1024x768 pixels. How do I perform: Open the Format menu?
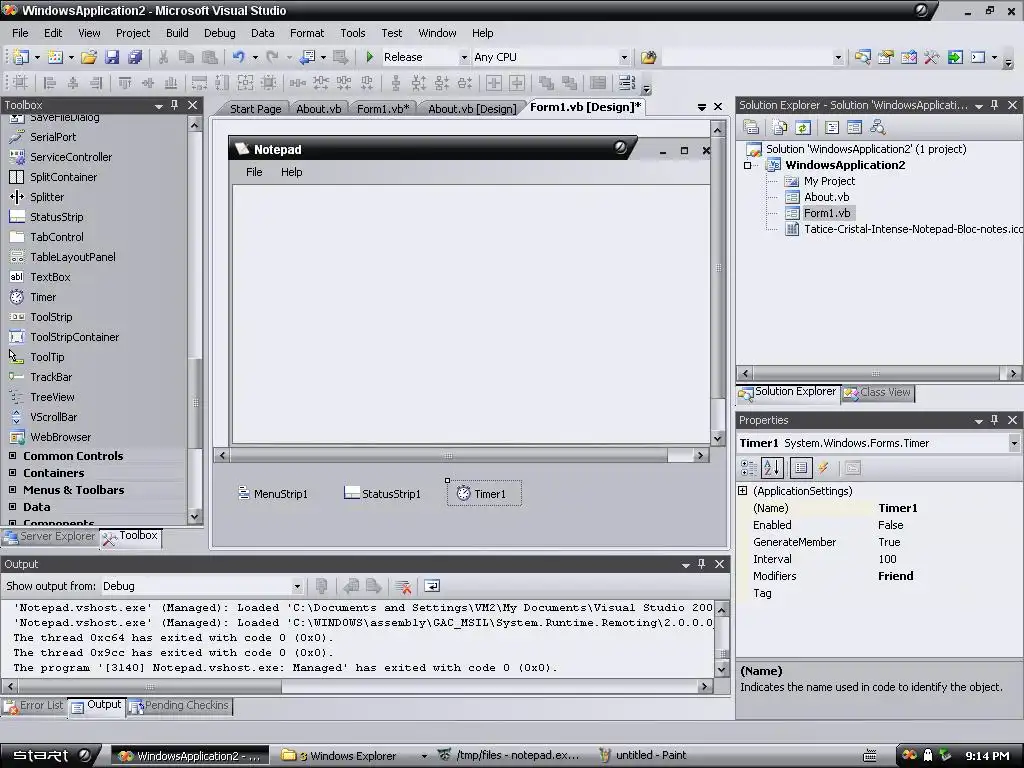tap(307, 33)
